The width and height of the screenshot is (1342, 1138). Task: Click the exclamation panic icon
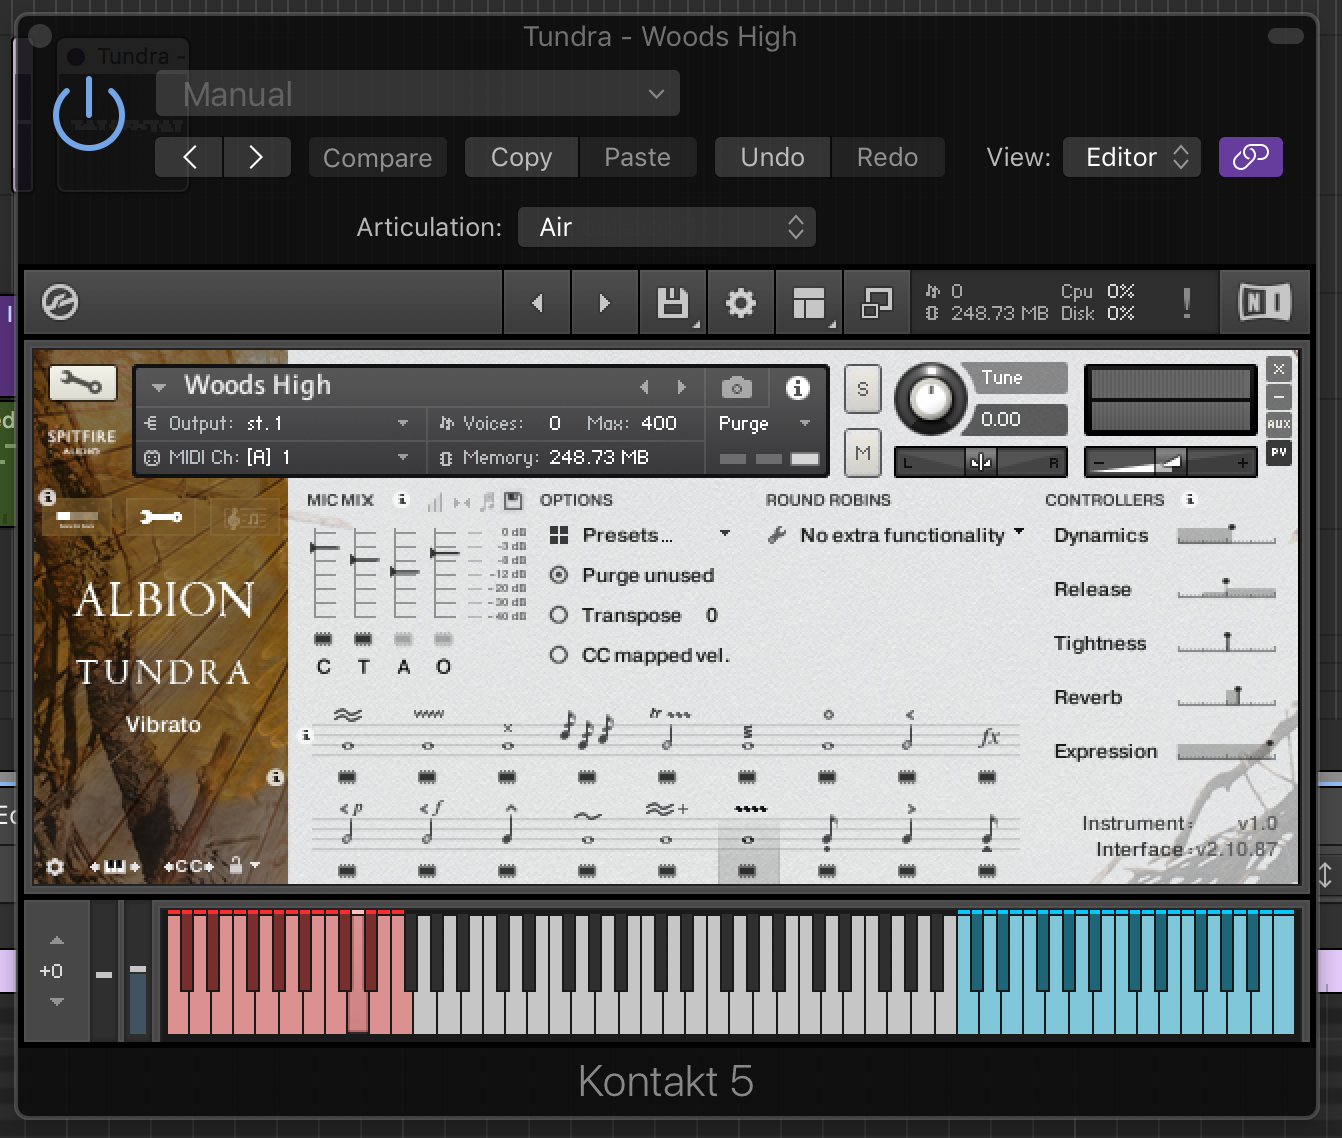click(x=1187, y=302)
